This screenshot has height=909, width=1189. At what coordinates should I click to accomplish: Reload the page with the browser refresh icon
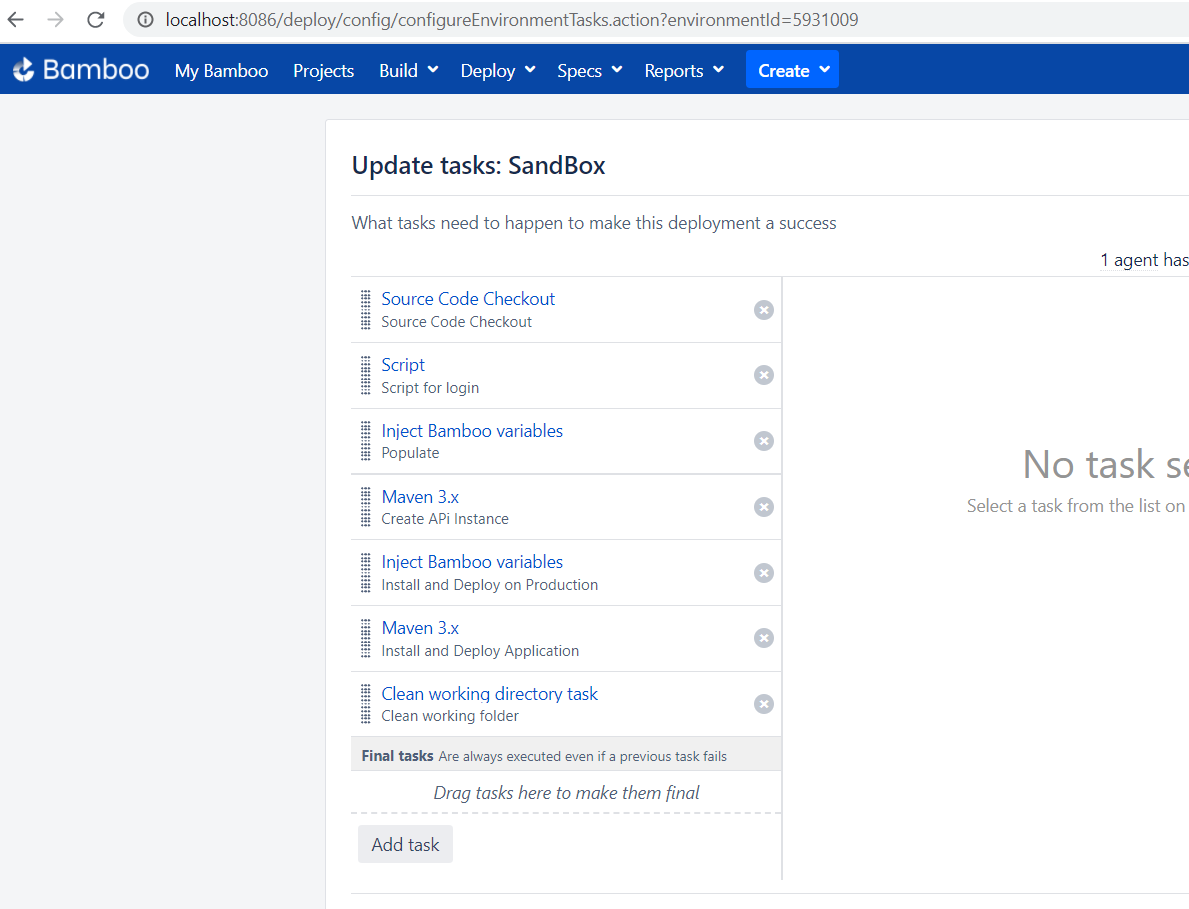pyautogui.click(x=96, y=20)
